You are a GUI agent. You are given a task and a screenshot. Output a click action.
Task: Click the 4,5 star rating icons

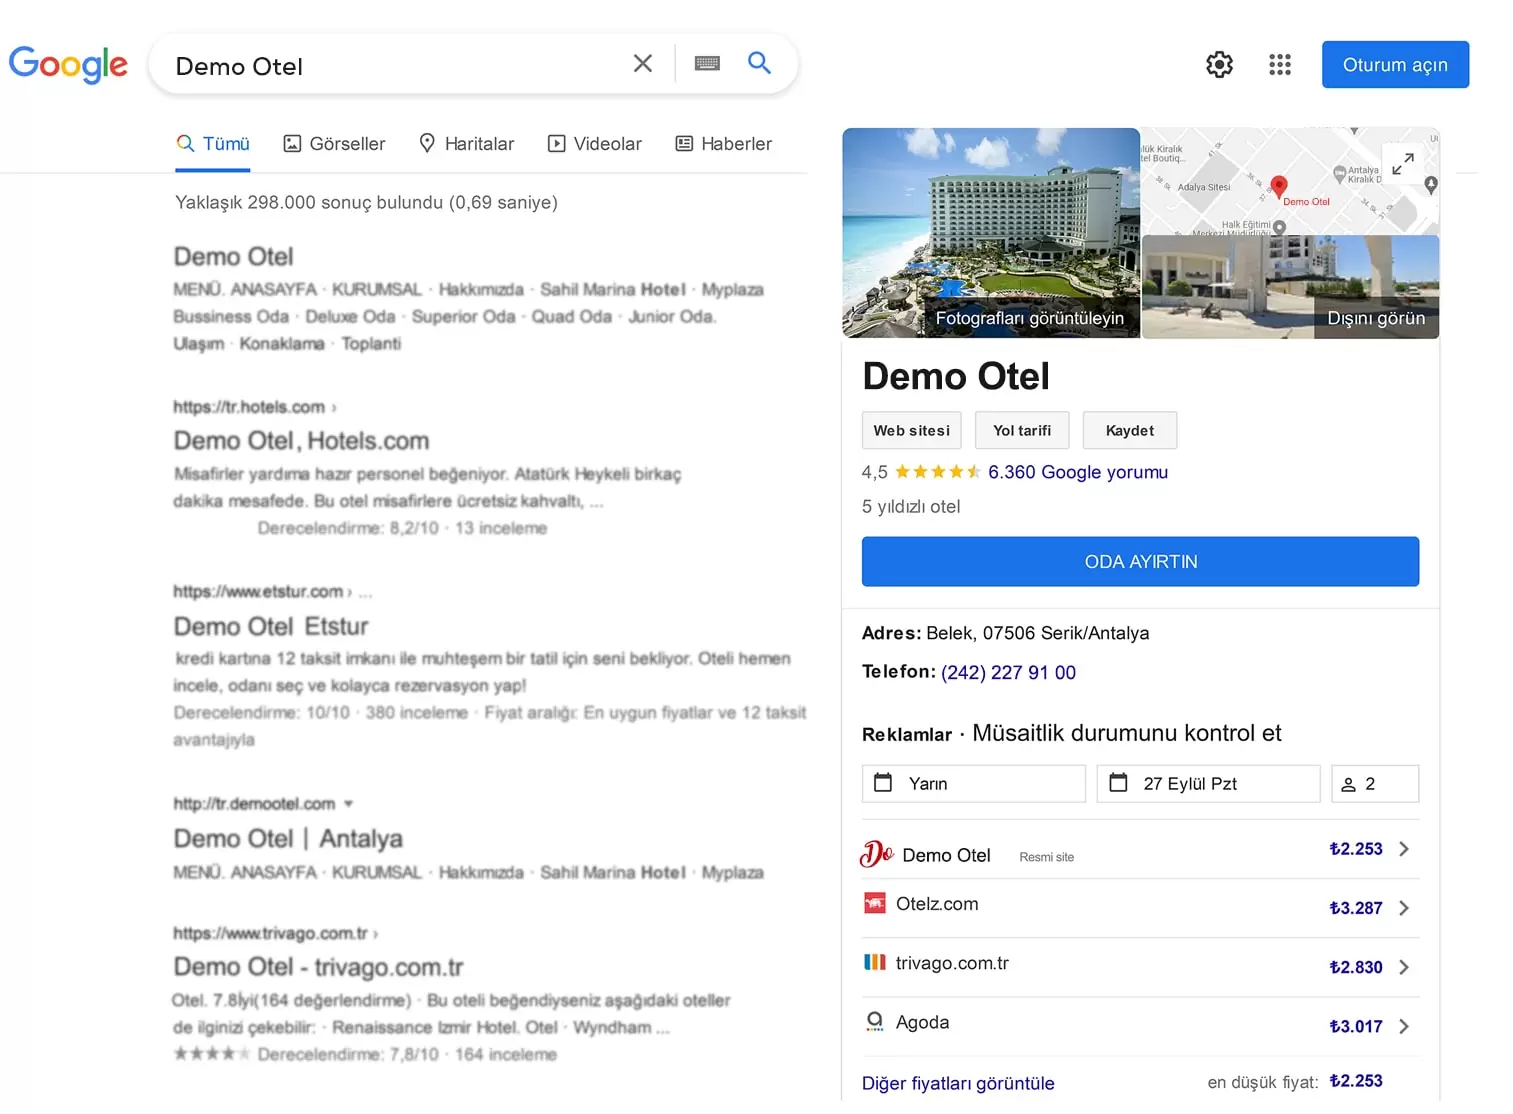click(937, 472)
